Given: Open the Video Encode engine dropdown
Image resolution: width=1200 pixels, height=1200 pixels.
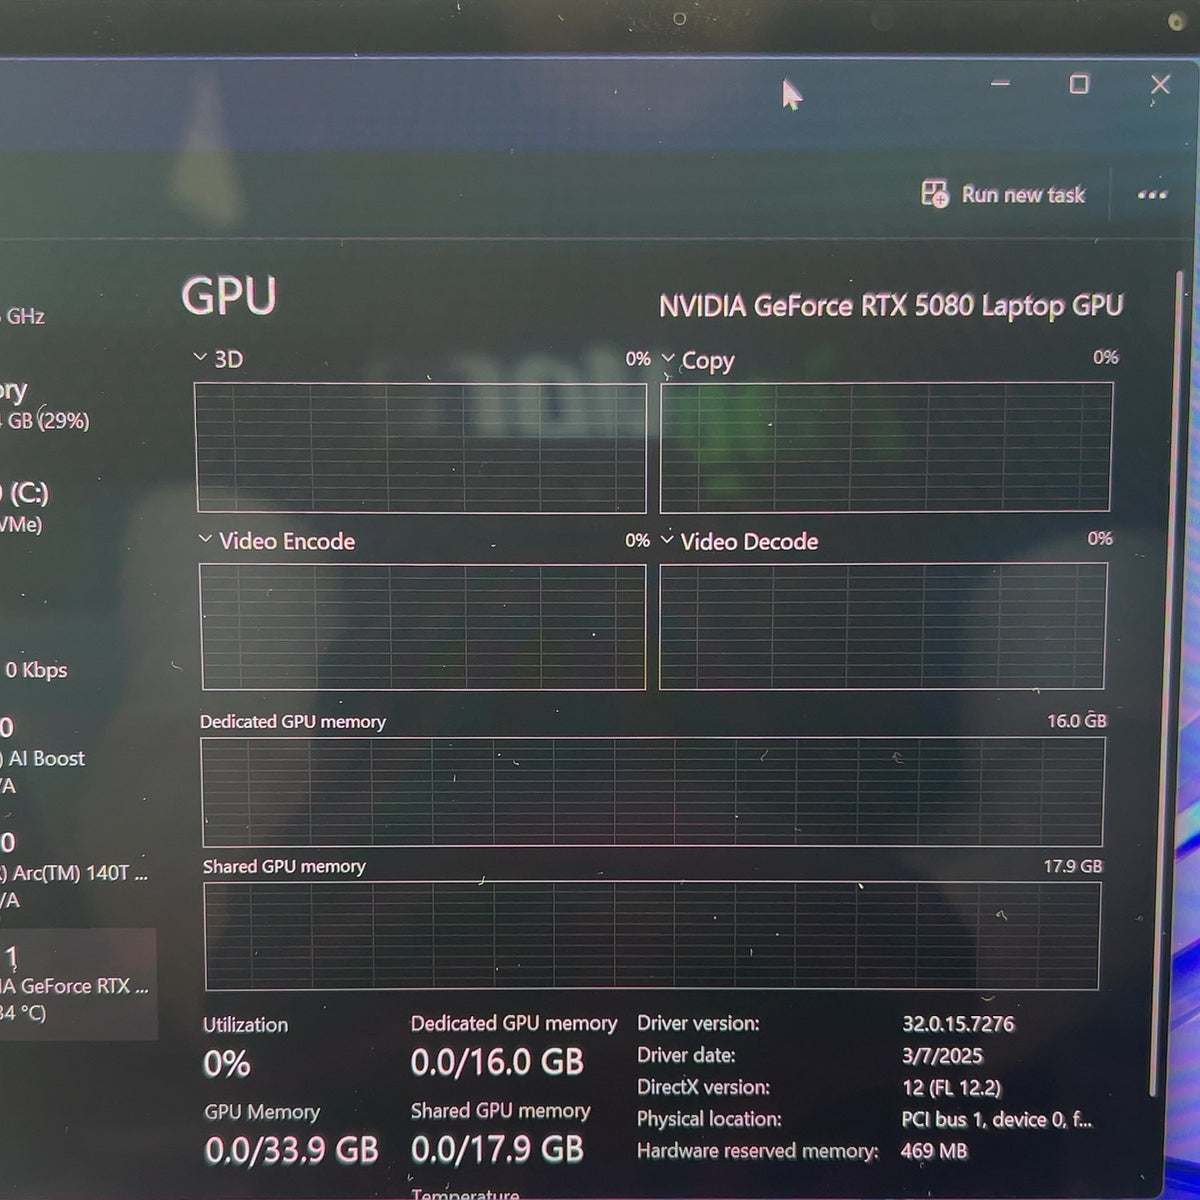Looking at the screenshot, I should (x=205, y=540).
